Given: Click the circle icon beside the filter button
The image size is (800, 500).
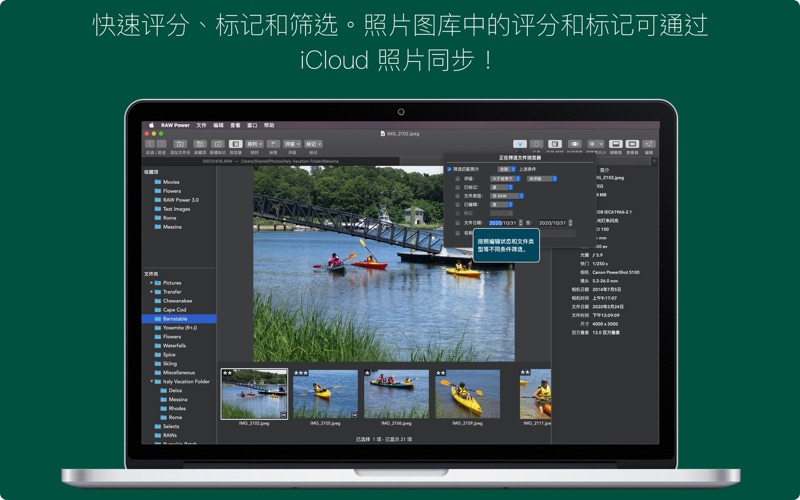Looking at the screenshot, I should coord(536,144).
